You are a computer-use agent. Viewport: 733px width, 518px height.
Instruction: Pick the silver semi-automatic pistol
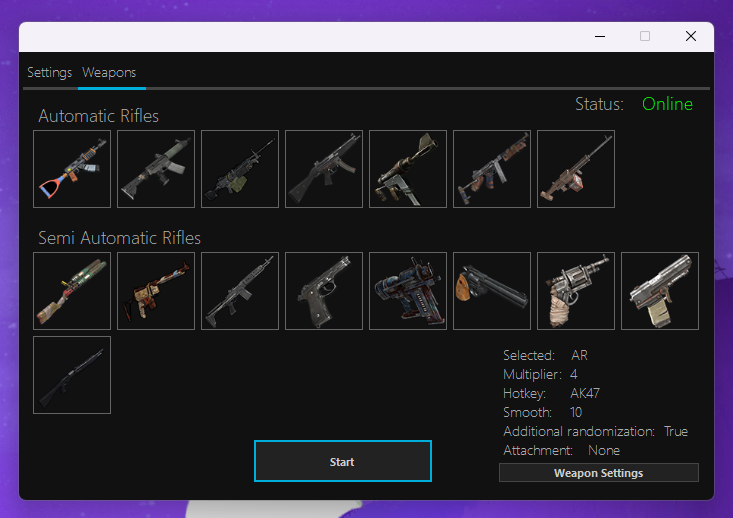point(659,291)
